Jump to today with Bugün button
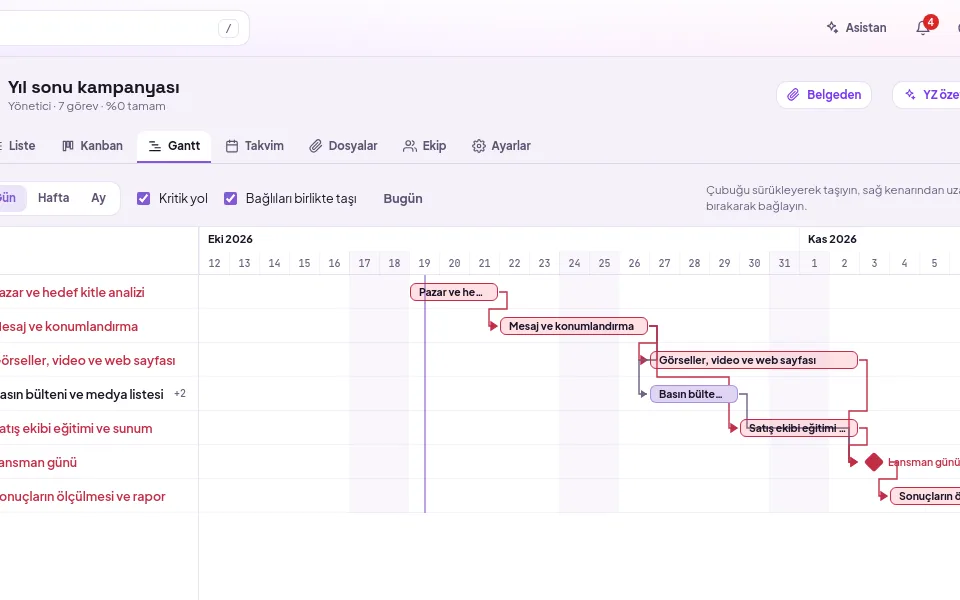The image size is (960, 600). pyautogui.click(x=403, y=198)
